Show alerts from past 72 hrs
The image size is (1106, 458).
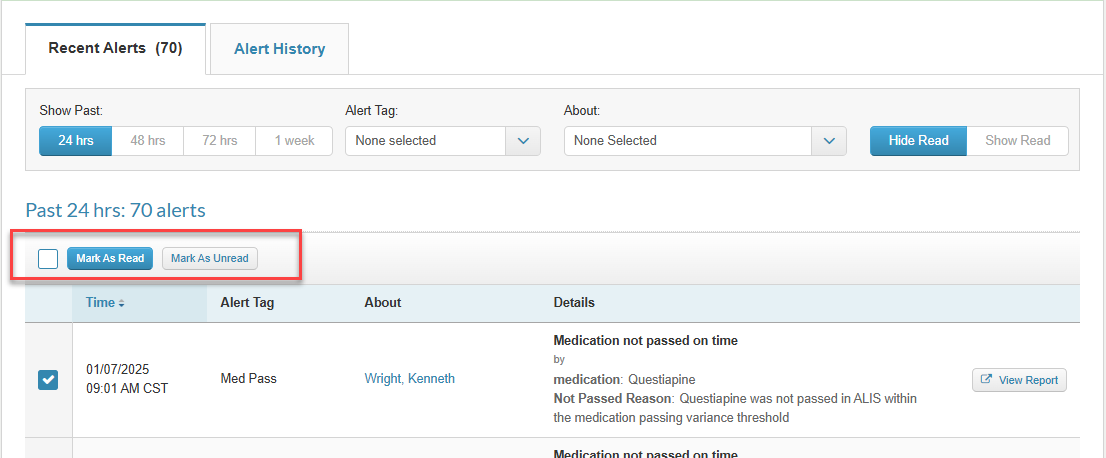[x=219, y=140]
